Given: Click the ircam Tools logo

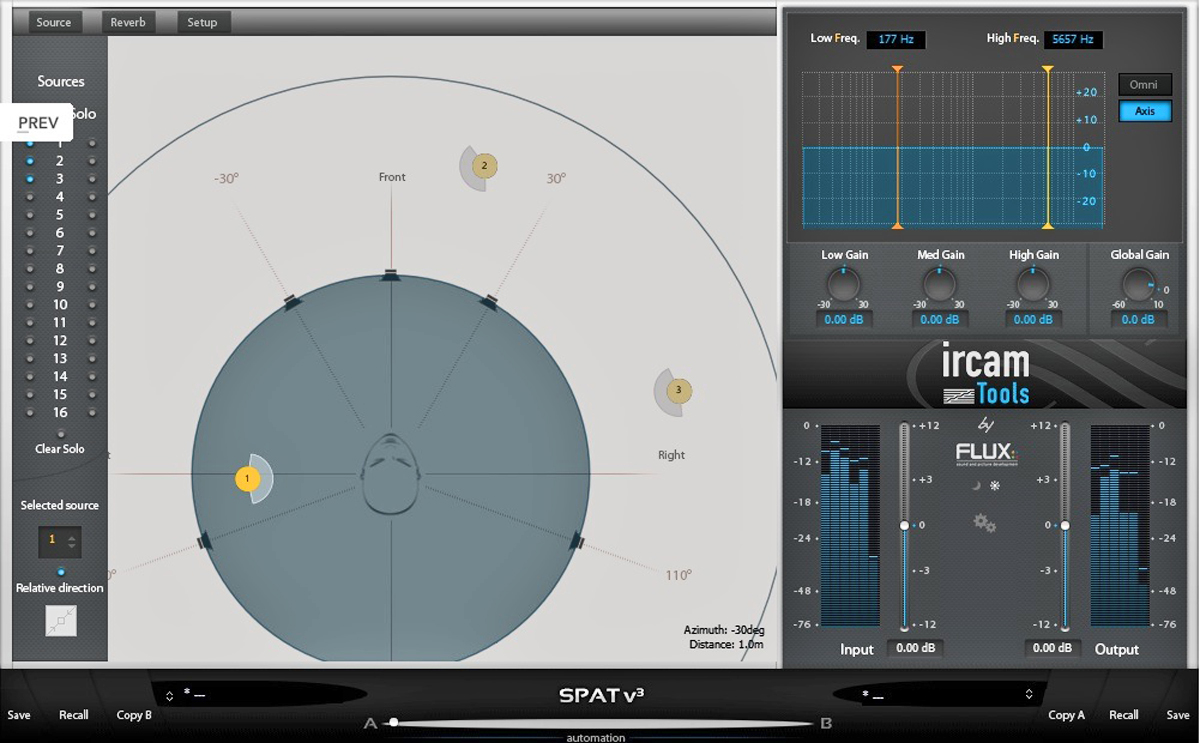Looking at the screenshot, I should (x=985, y=374).
